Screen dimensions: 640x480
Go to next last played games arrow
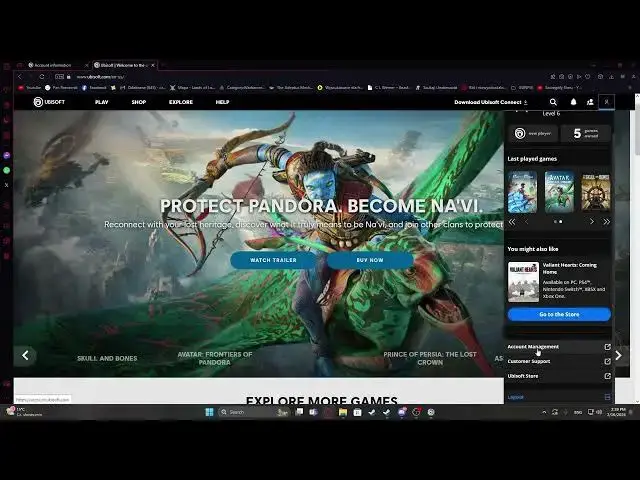click(x=591, y=222)
